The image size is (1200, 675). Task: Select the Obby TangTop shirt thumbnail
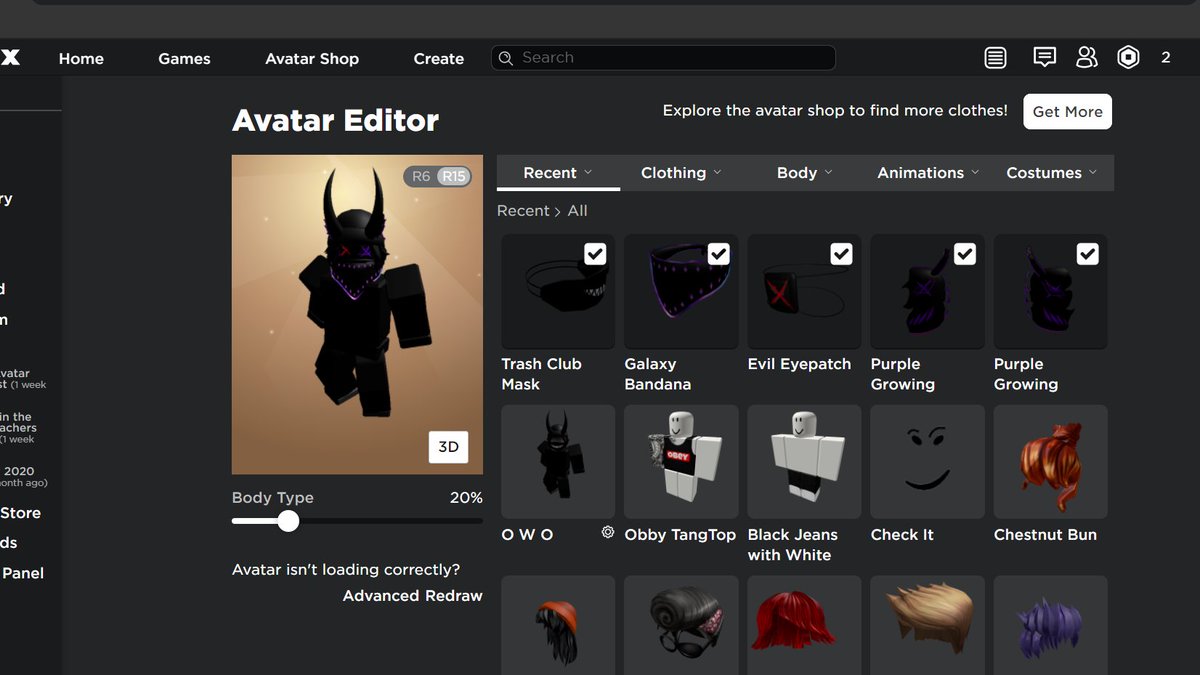tap(681, 461)
